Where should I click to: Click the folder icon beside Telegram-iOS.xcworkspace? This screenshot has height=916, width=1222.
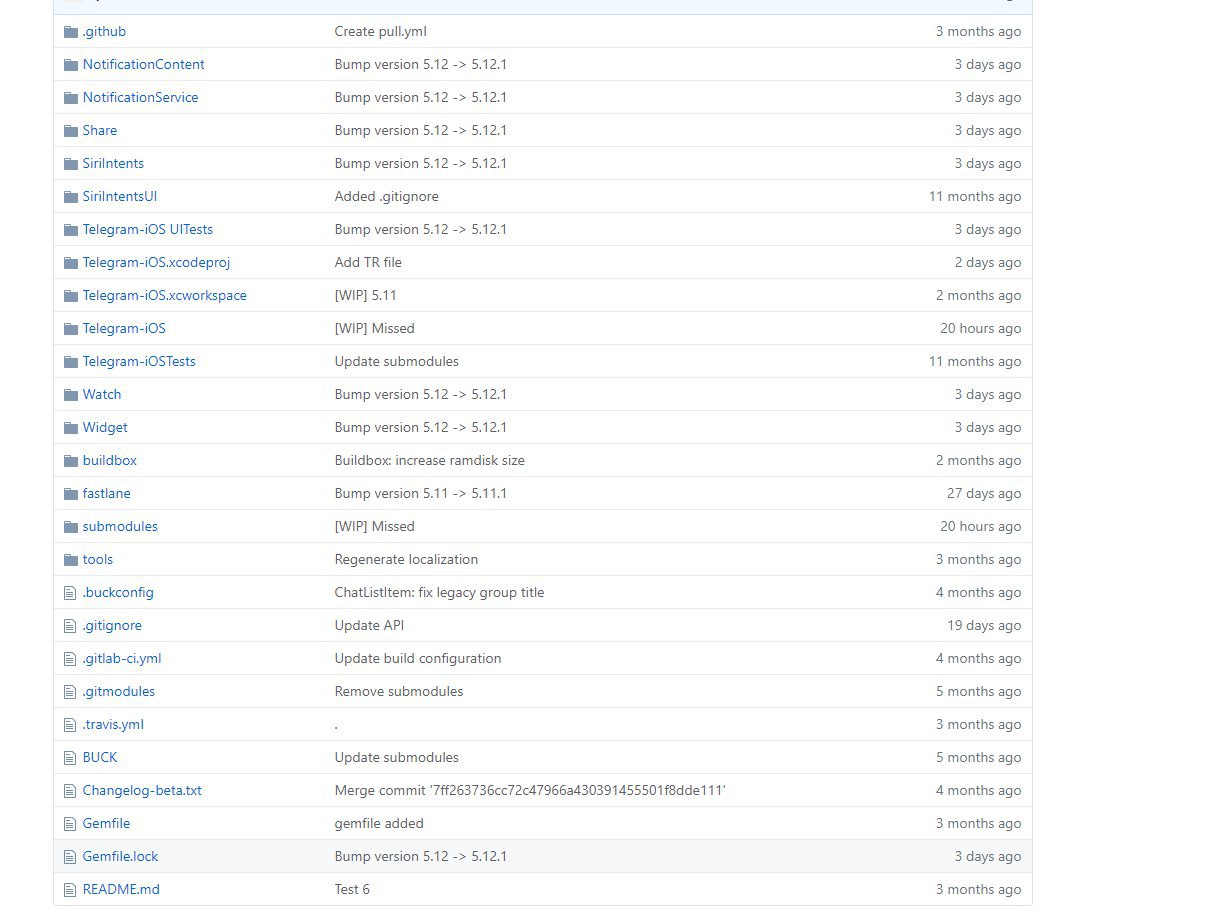pyautogui.click(x=70, y=296)
